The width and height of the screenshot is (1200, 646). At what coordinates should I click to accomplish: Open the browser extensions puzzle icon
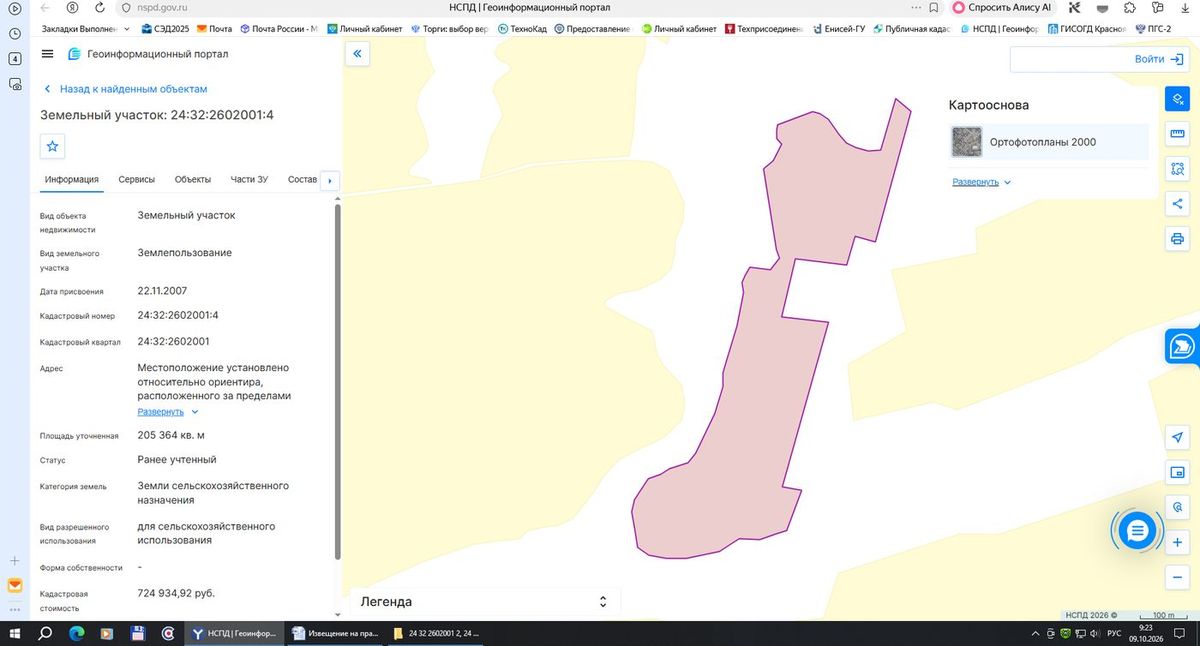click(1131, 7)
